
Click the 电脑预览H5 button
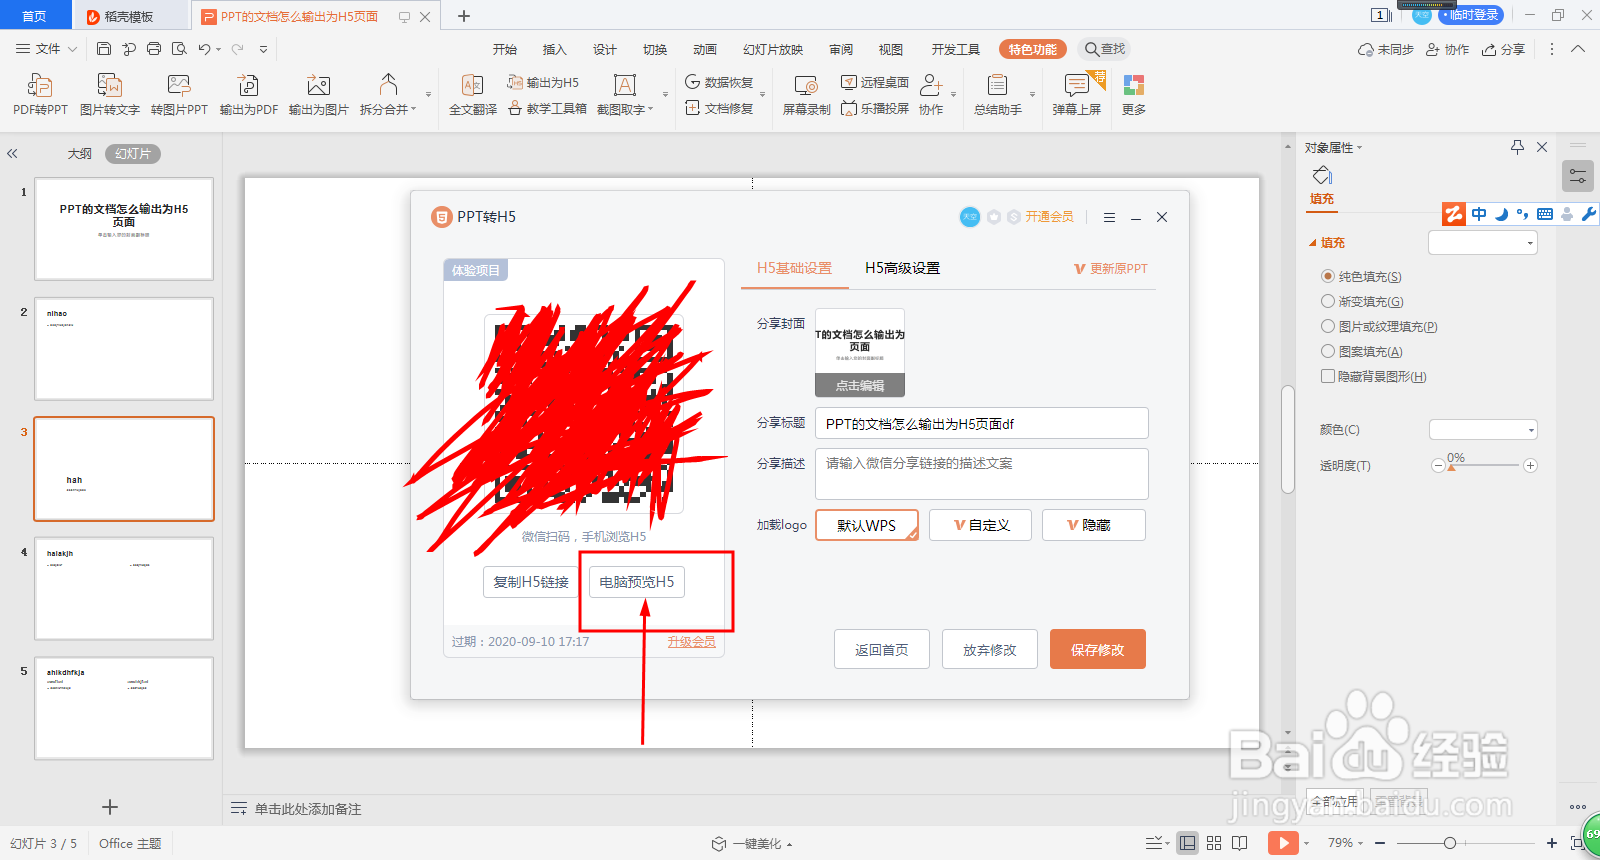(x=637, y=582)
